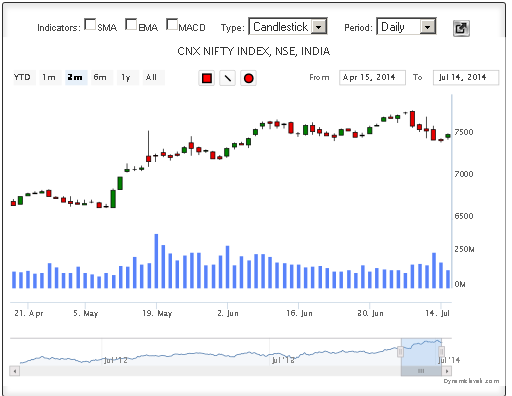Select the red circle drawing tool
Image resolution: width=512 pixels, height=396 pixels.
(248, 78)
